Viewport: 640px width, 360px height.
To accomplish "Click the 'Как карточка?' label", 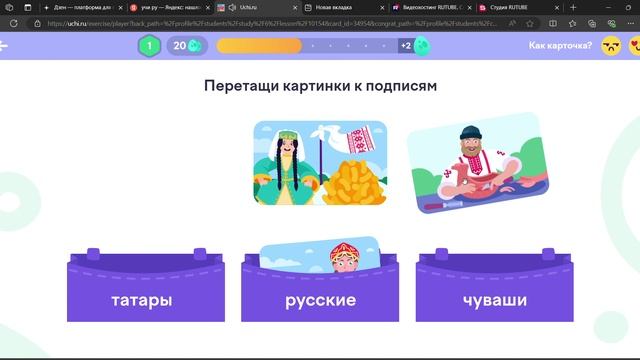I will pyautogui.click(x=560, y=45).
